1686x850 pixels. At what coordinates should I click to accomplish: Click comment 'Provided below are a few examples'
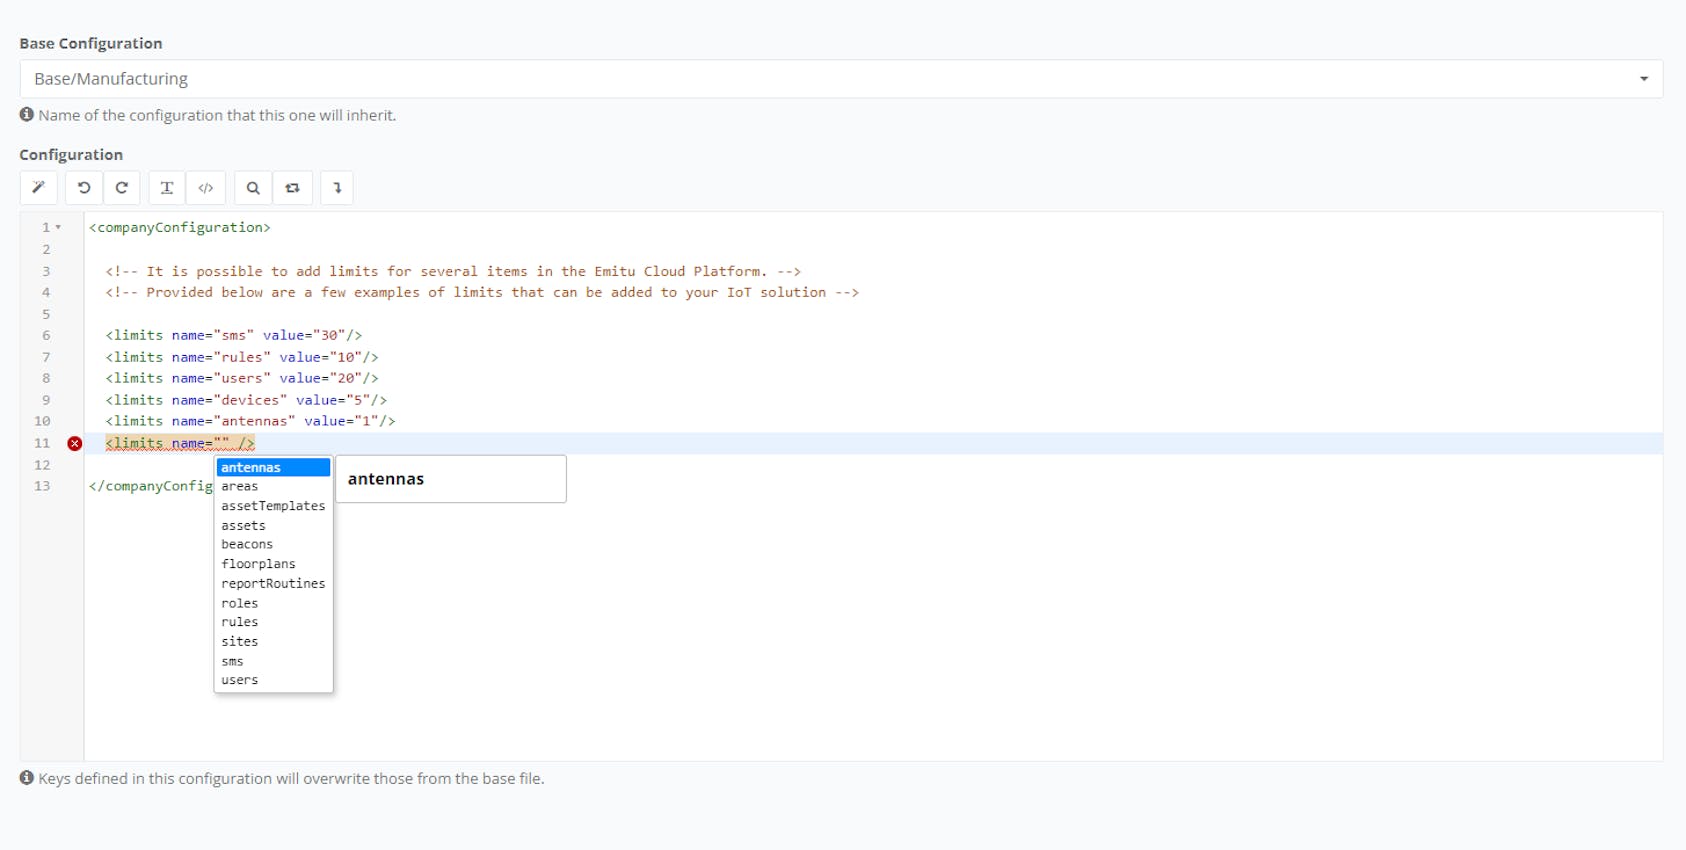[482, 293]
